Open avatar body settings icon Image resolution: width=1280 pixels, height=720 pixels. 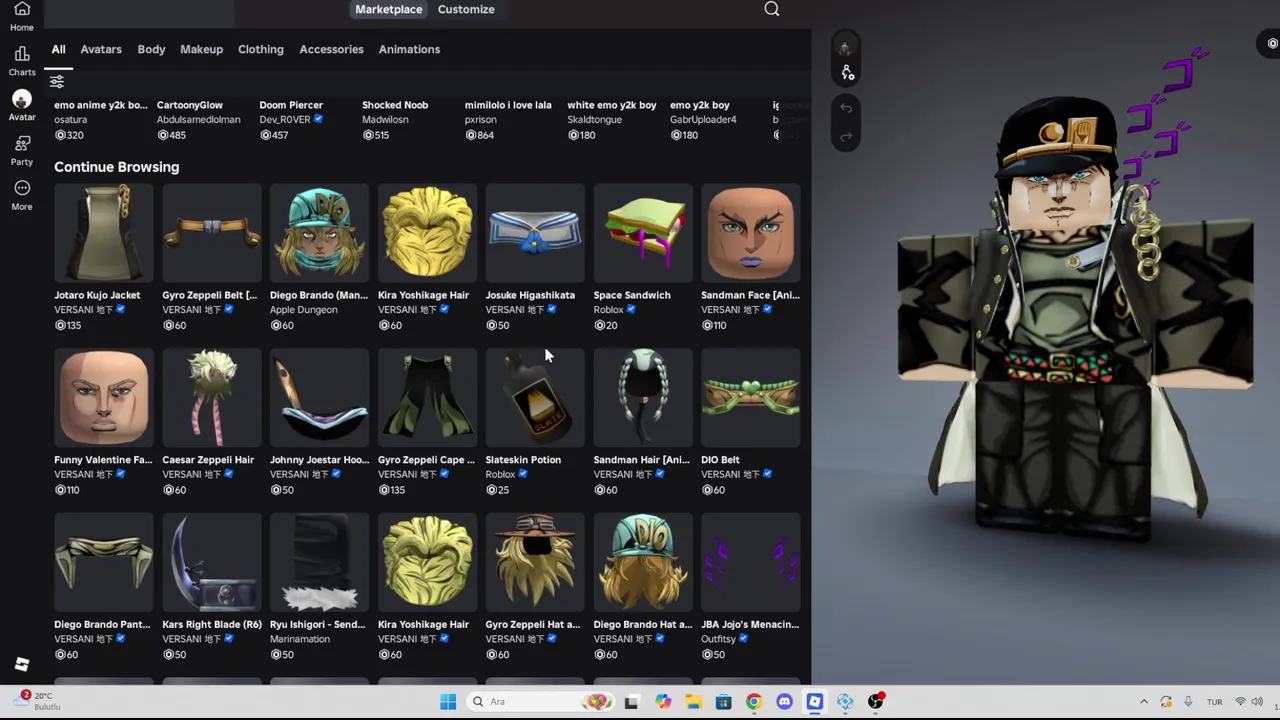click(847, 72)
